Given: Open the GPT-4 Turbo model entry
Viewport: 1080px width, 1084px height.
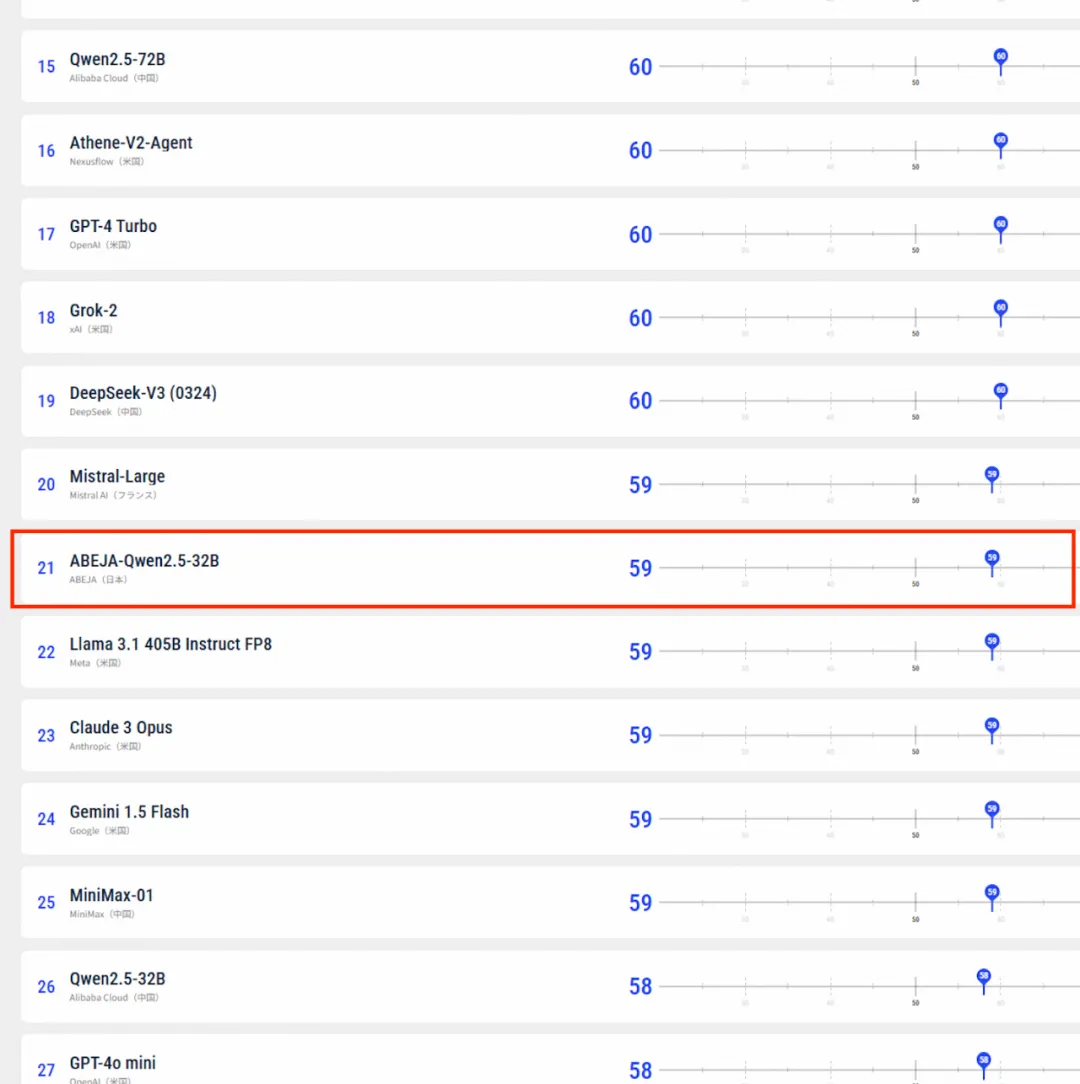Looking at the screenshot, I should pyautogui.click(x=113, y=226).
